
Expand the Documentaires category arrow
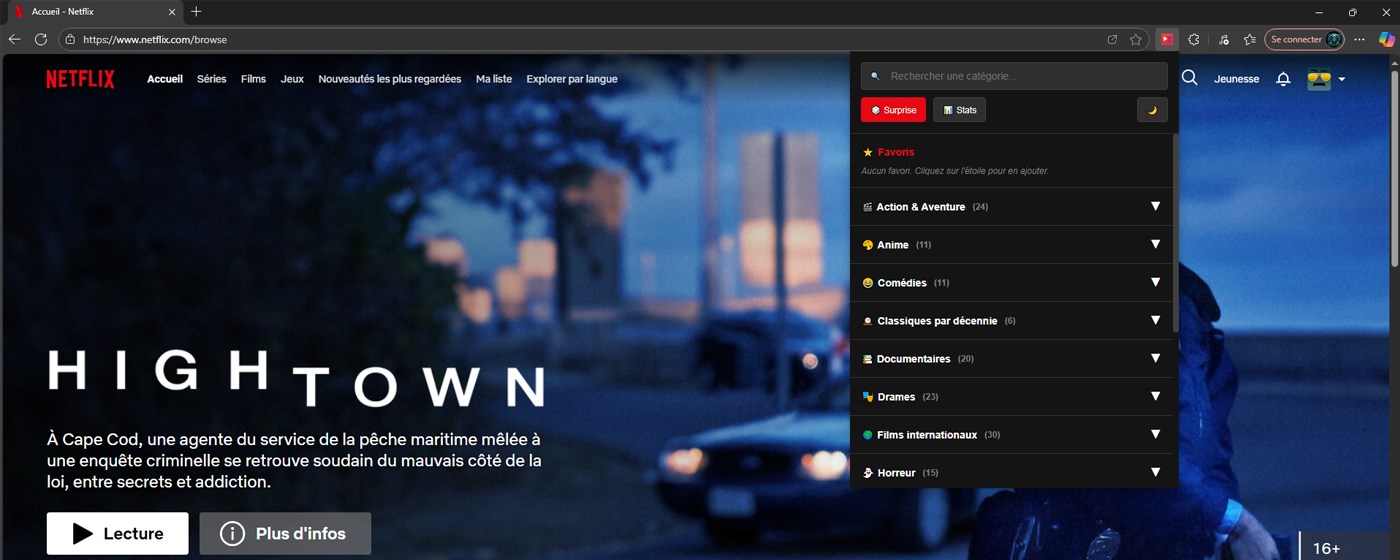click(1155, 358)
